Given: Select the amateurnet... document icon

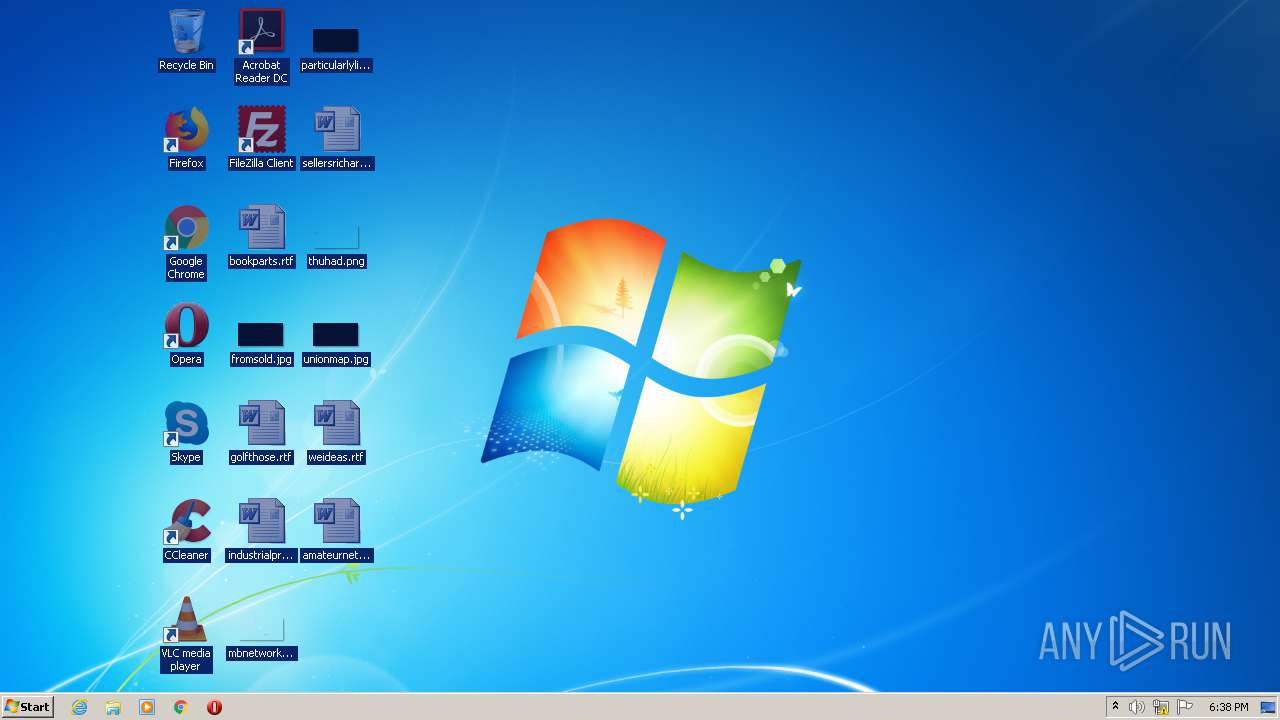Looking at the screenshot, I should point(336,530).
